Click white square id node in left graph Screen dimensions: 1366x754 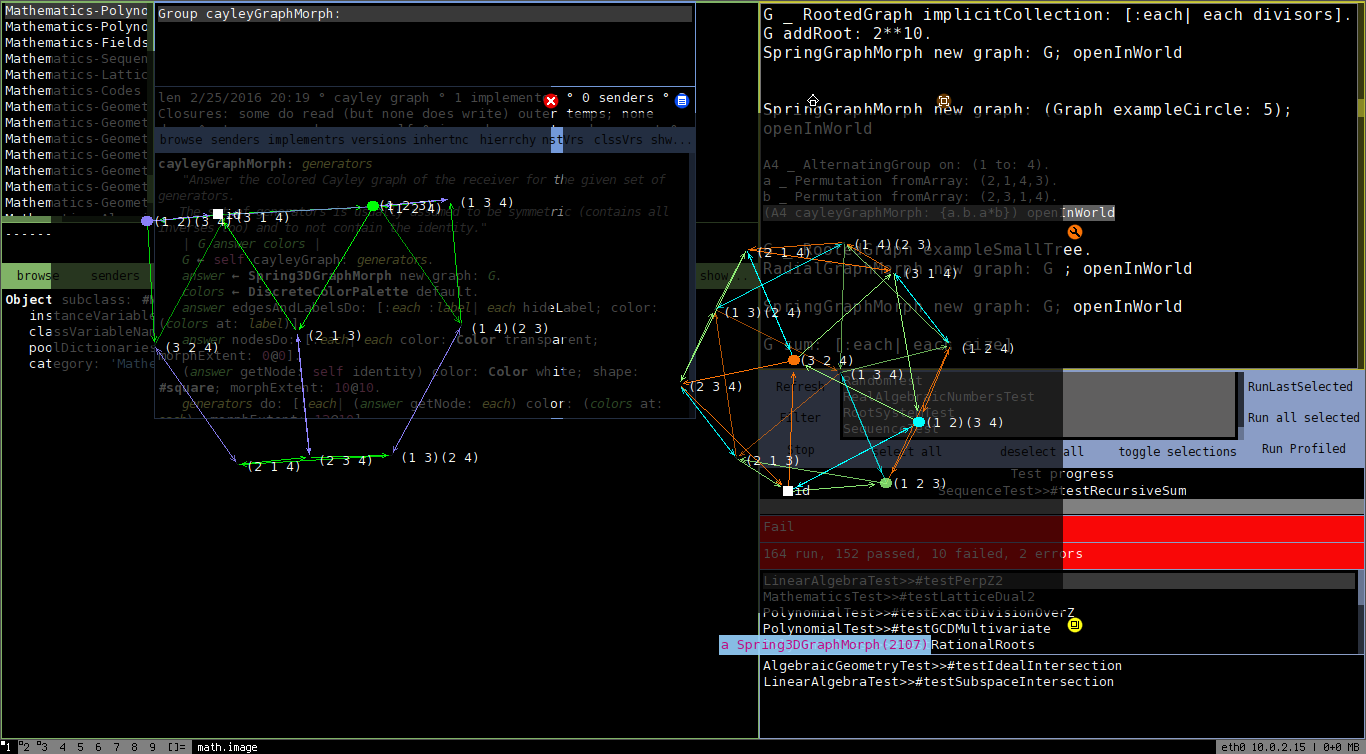[218, 215]
